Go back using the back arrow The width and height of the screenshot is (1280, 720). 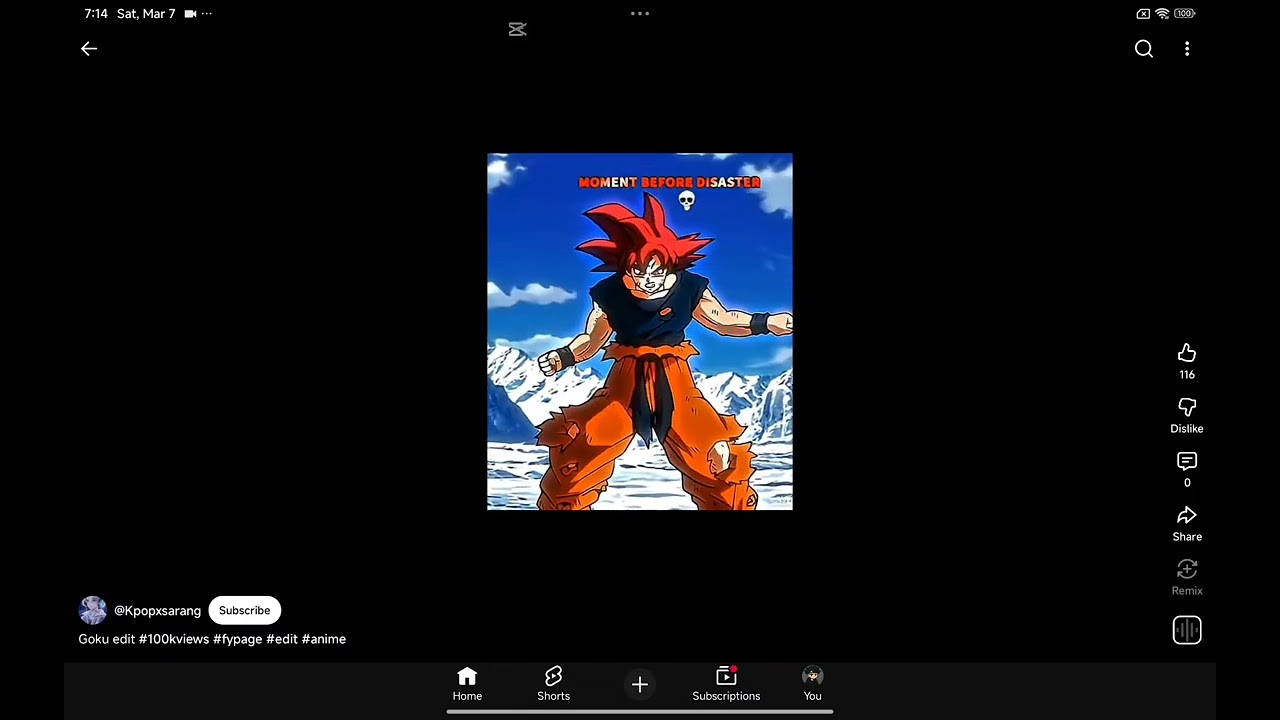pos(89,49)
